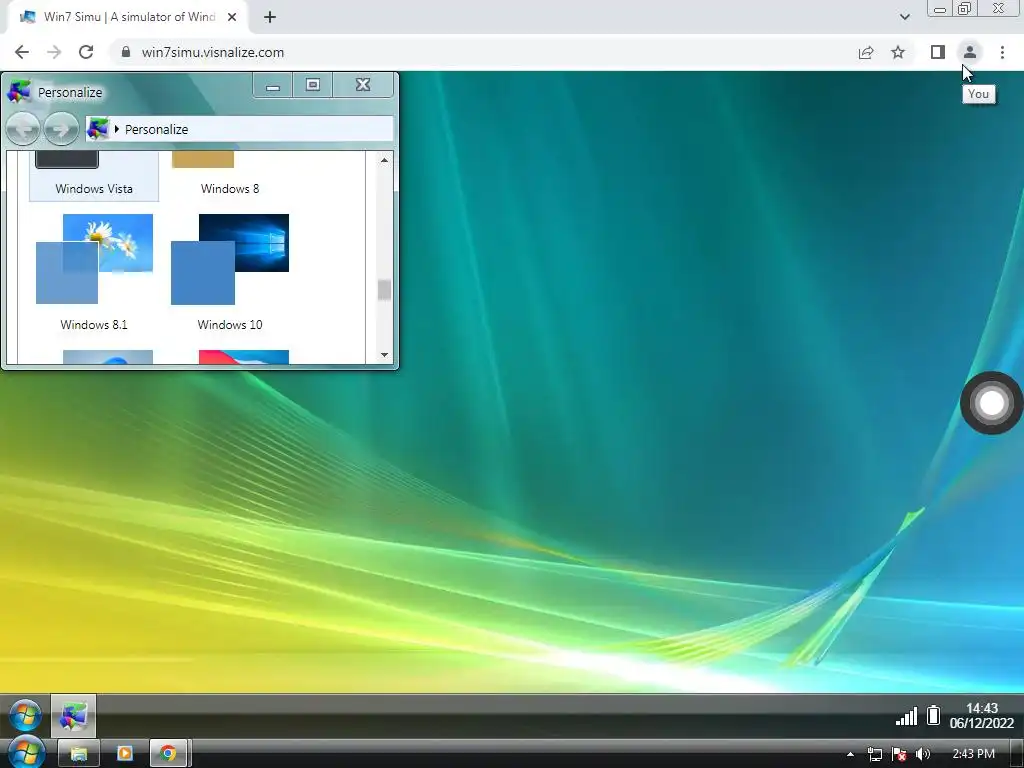Click the Chrome back button
The height and width of the screenshot is (768, 1024).
22,52
